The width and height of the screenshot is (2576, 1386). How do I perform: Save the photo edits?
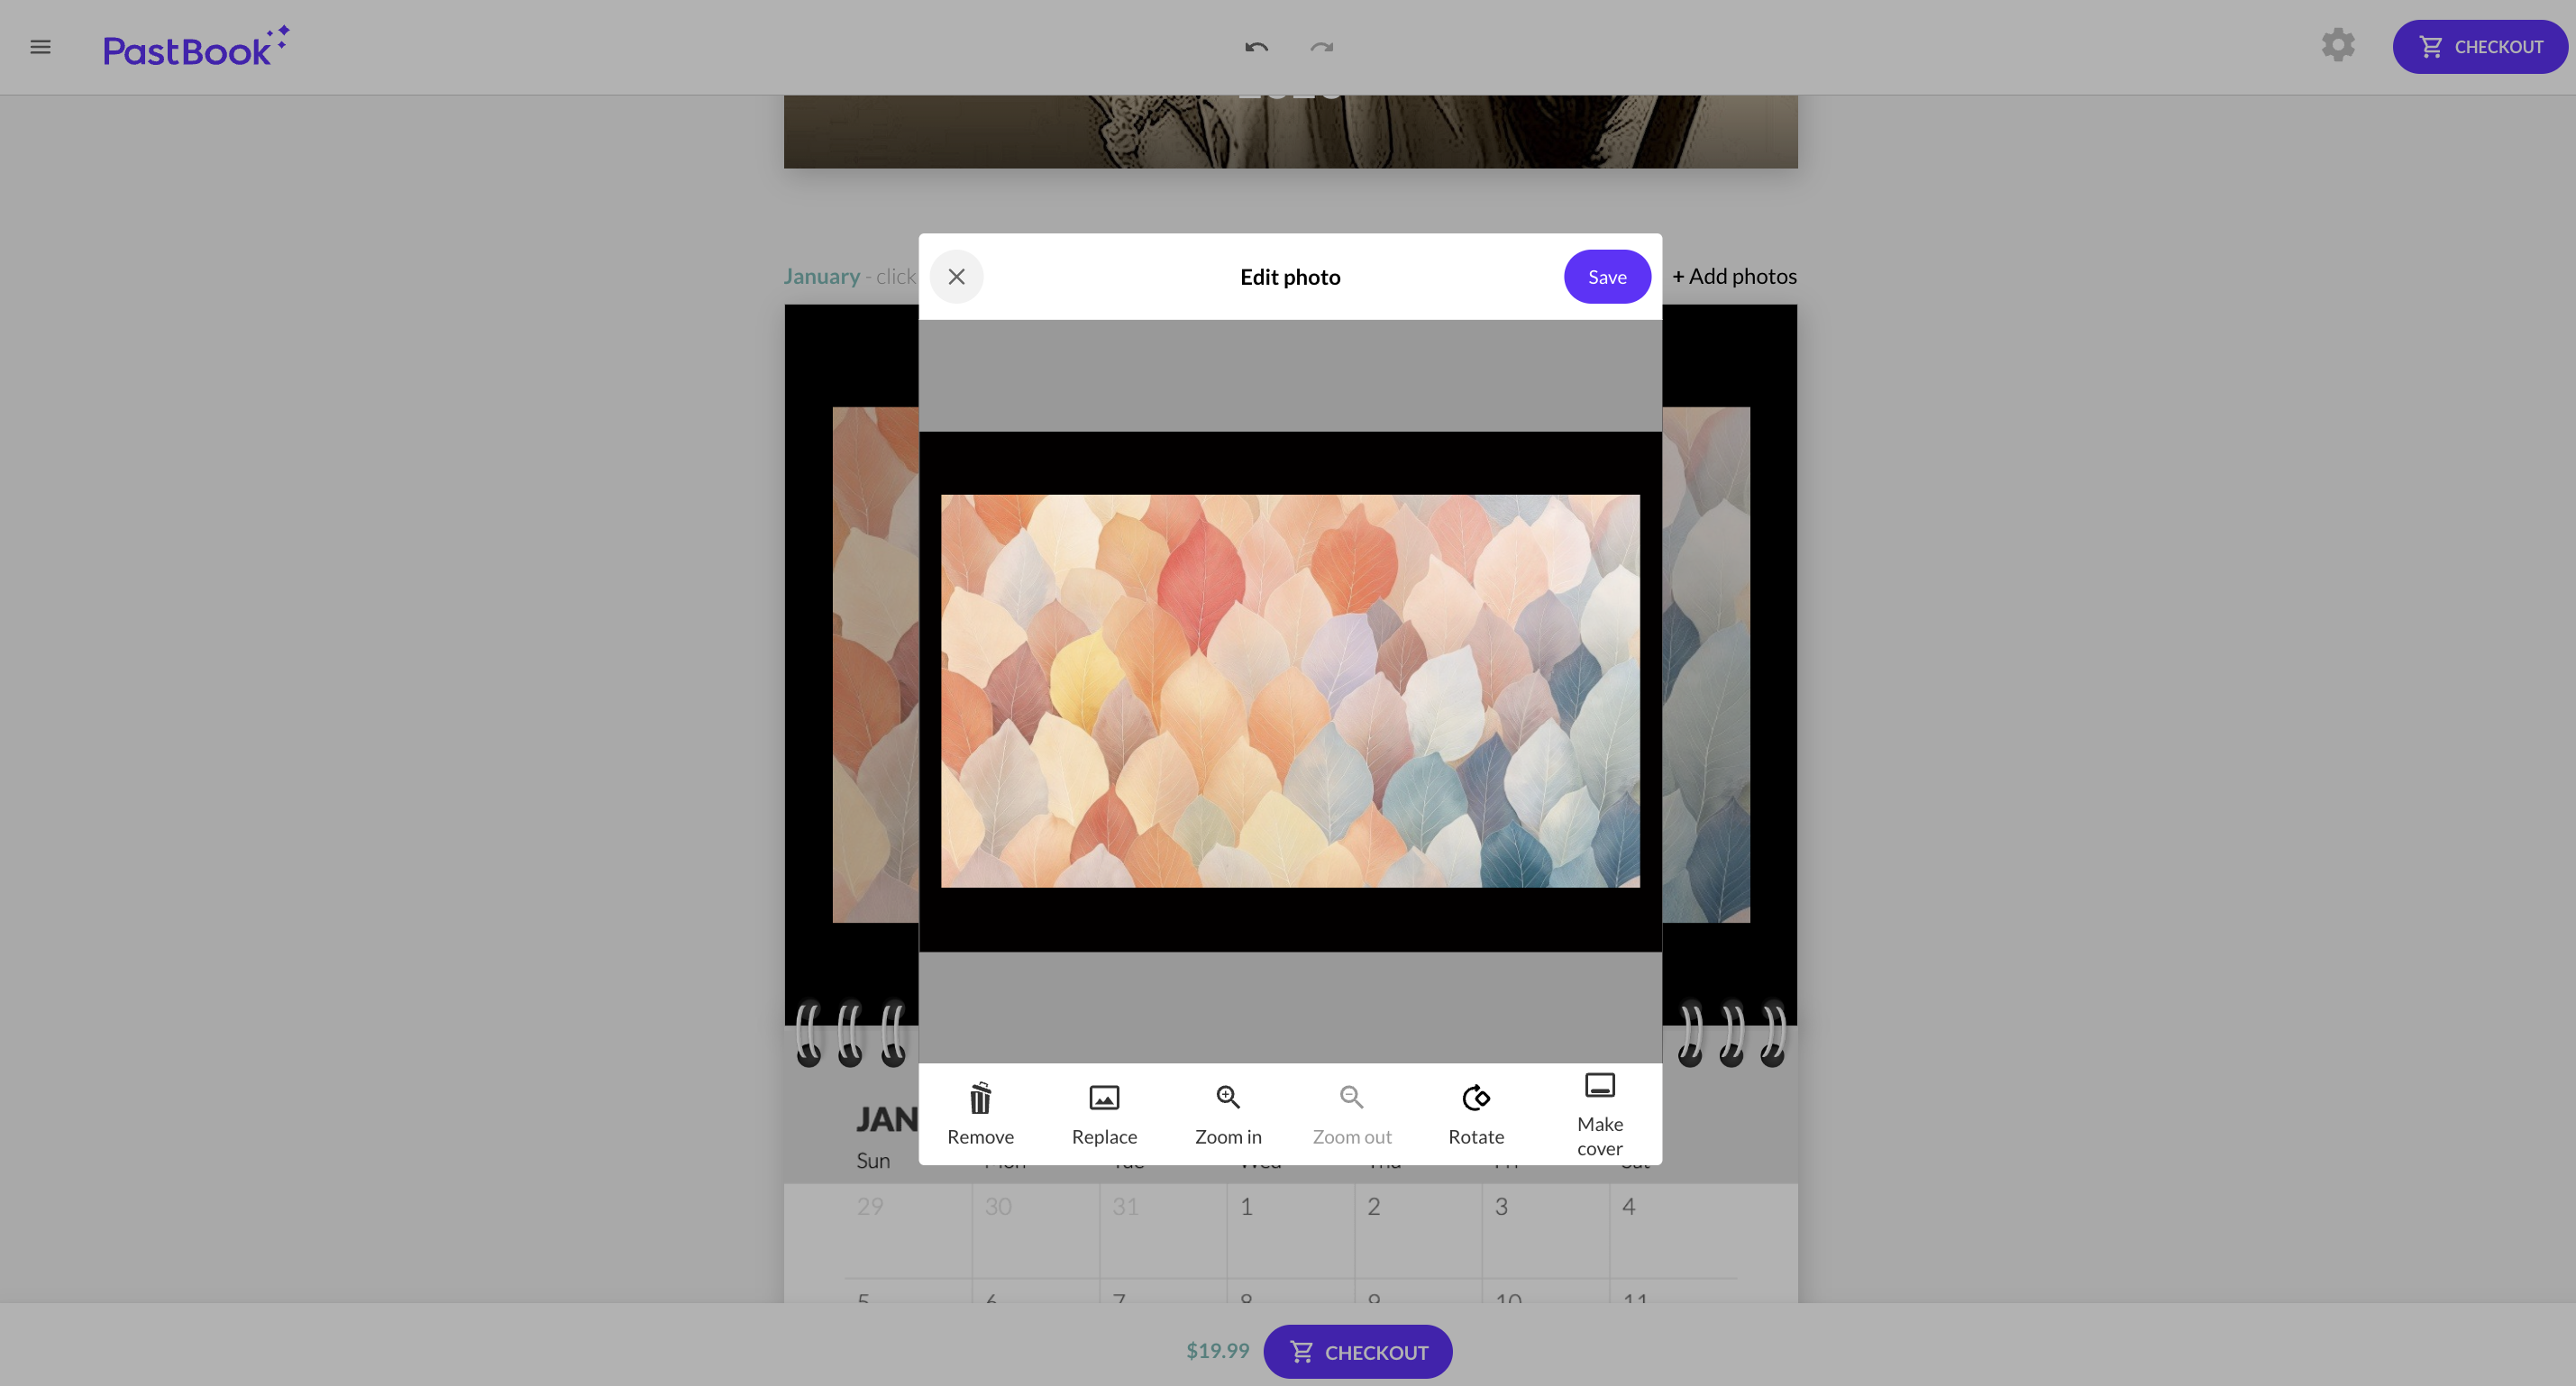(x=1607, y=276)
